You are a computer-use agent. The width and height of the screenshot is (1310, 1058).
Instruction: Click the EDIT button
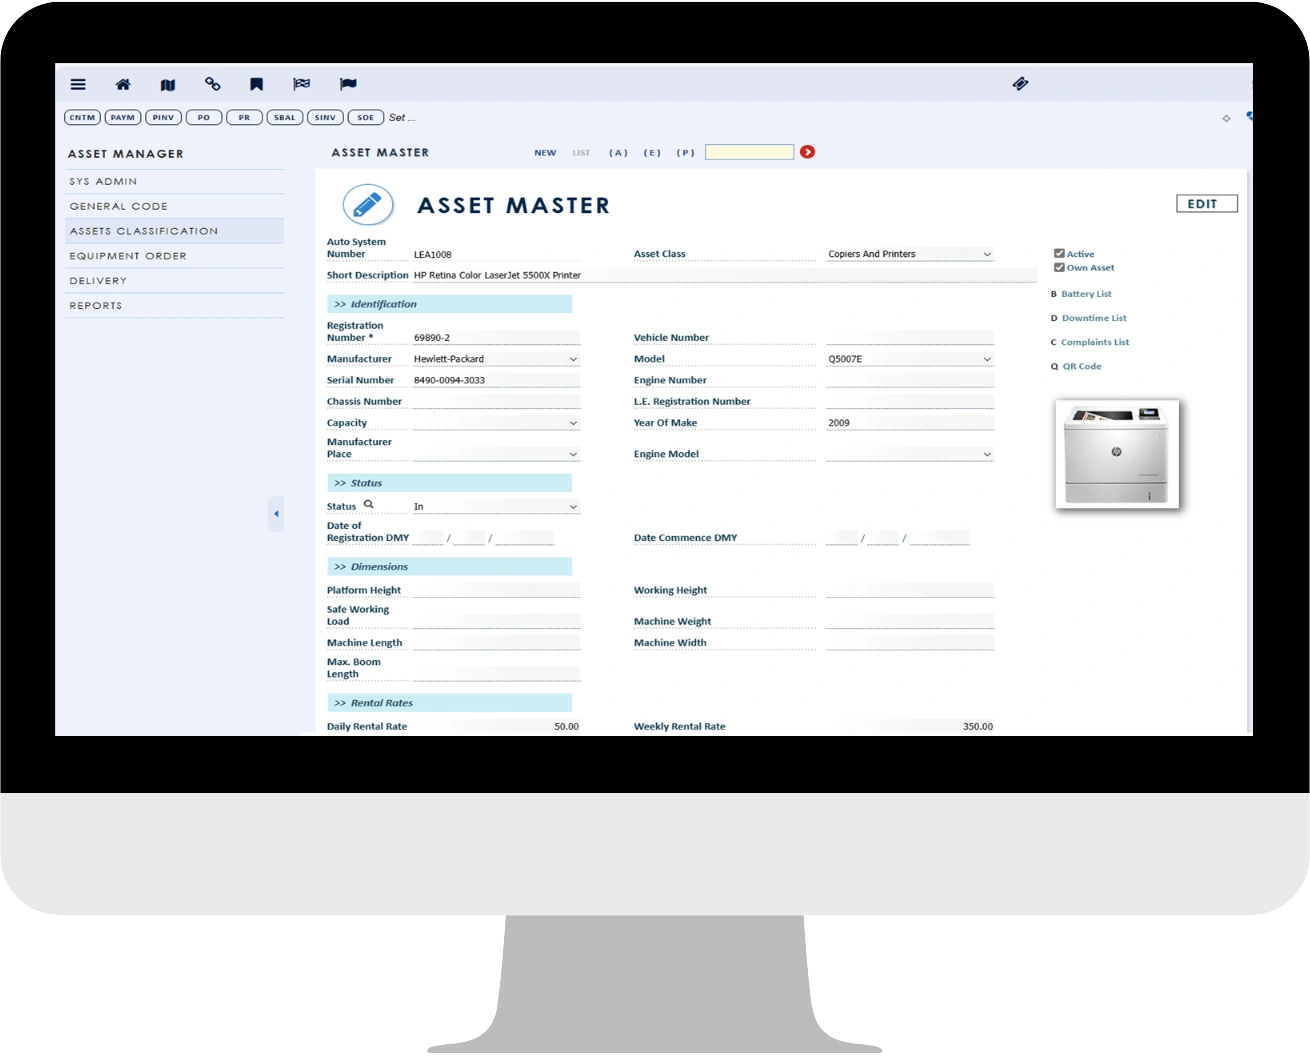pyautogui.click(x=1206, y=204)
